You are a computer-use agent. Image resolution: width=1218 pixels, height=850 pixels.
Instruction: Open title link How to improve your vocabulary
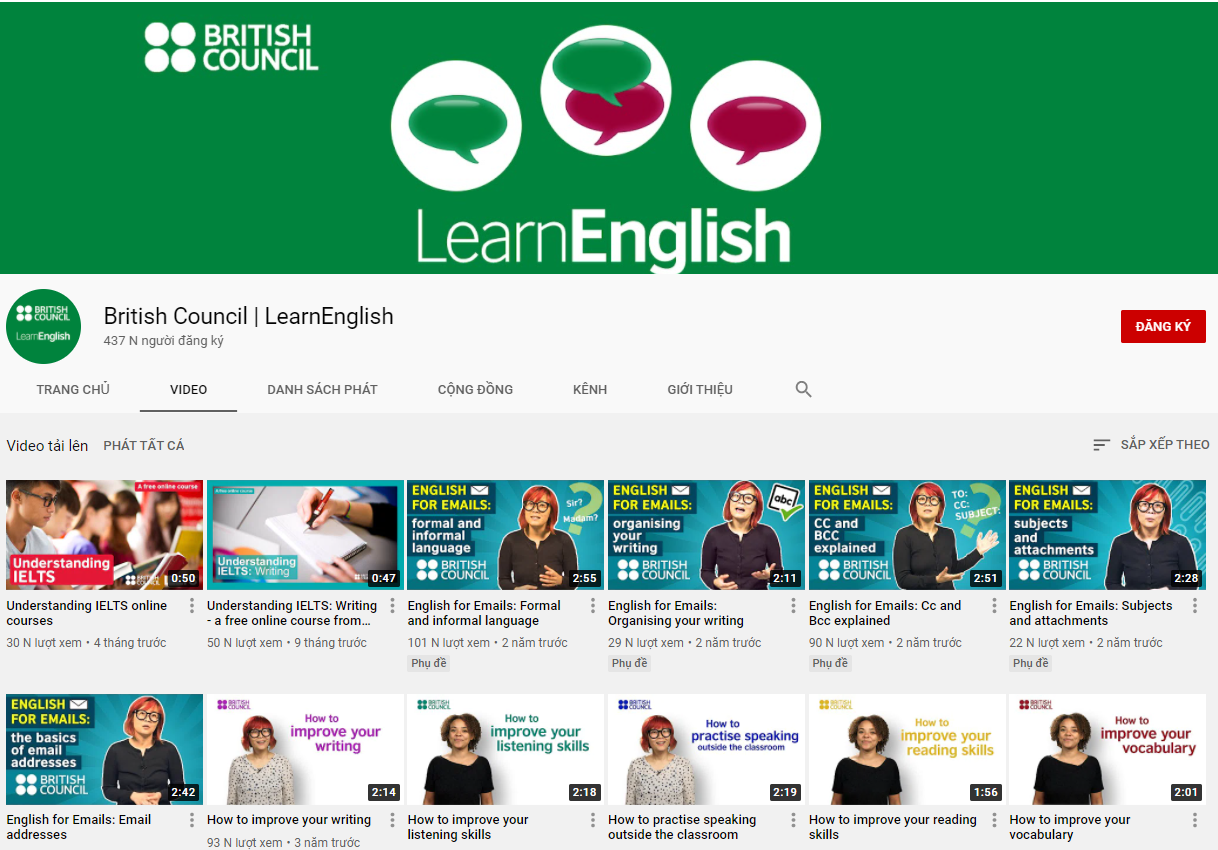click(x=1070, y=827)
